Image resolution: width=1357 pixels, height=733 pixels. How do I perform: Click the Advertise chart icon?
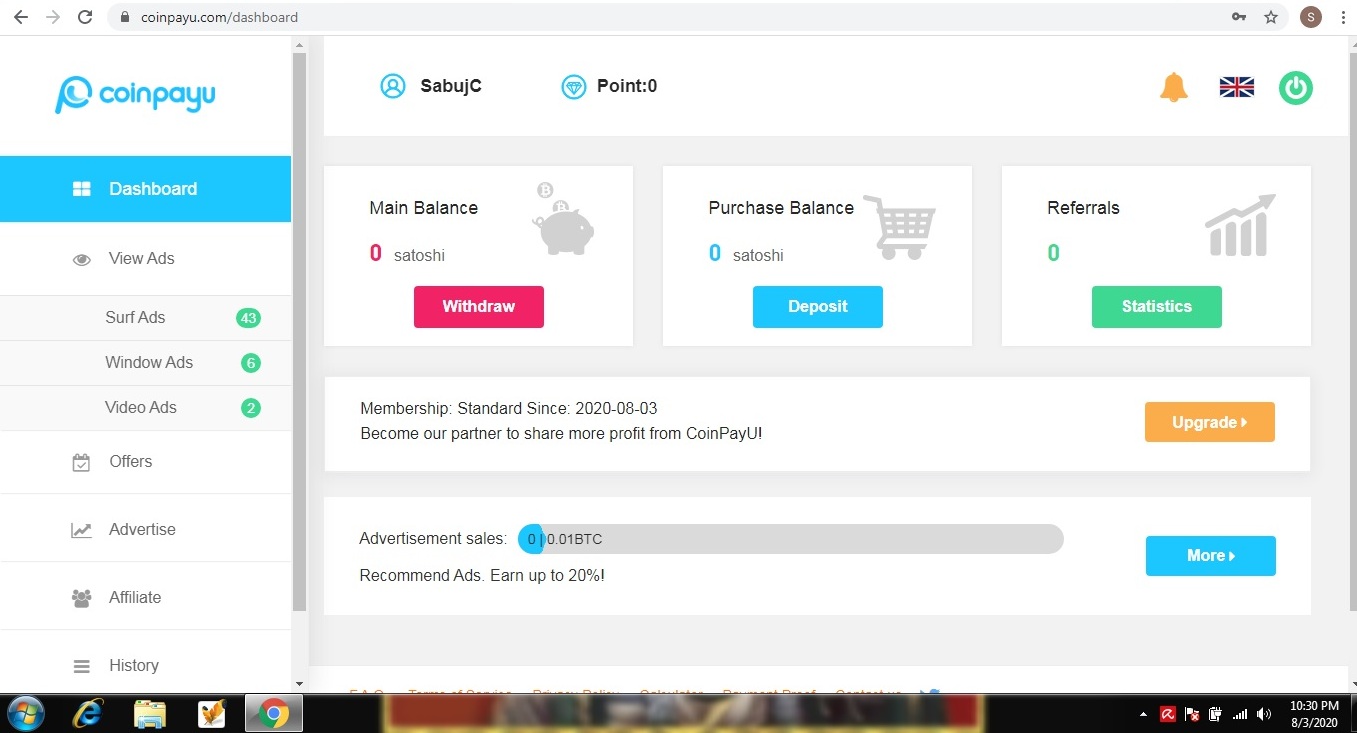pyautogui.click(x=81, y=529)
